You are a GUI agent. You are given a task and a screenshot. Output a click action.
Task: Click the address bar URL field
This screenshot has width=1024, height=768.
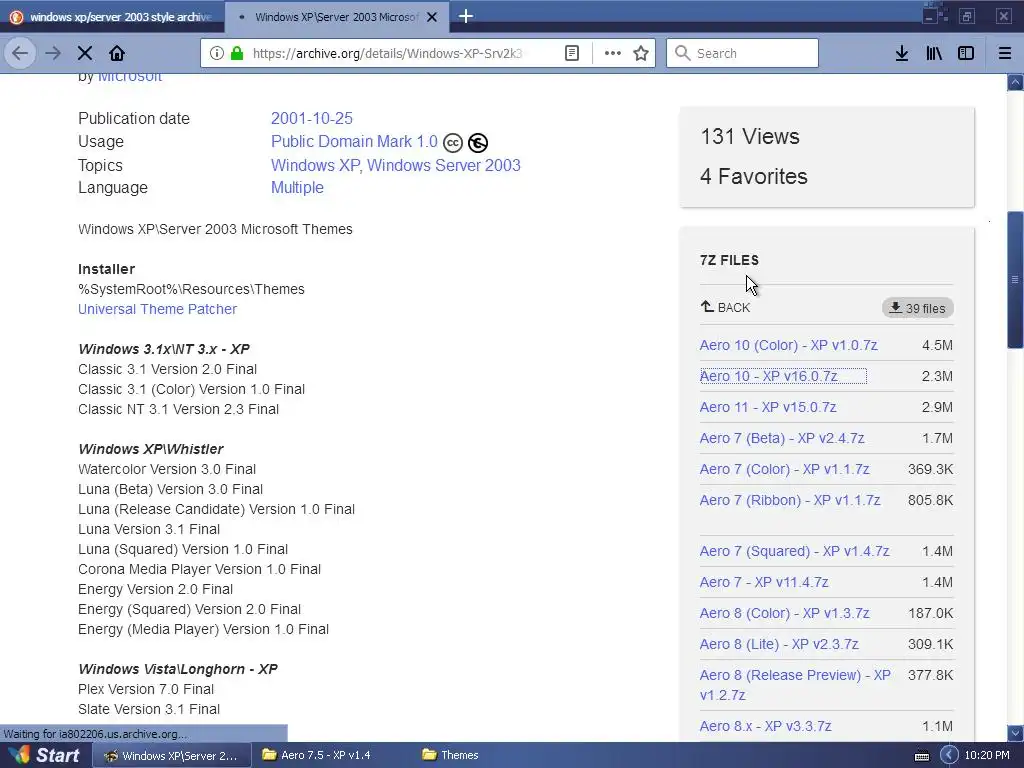click(x=388, y=54)
